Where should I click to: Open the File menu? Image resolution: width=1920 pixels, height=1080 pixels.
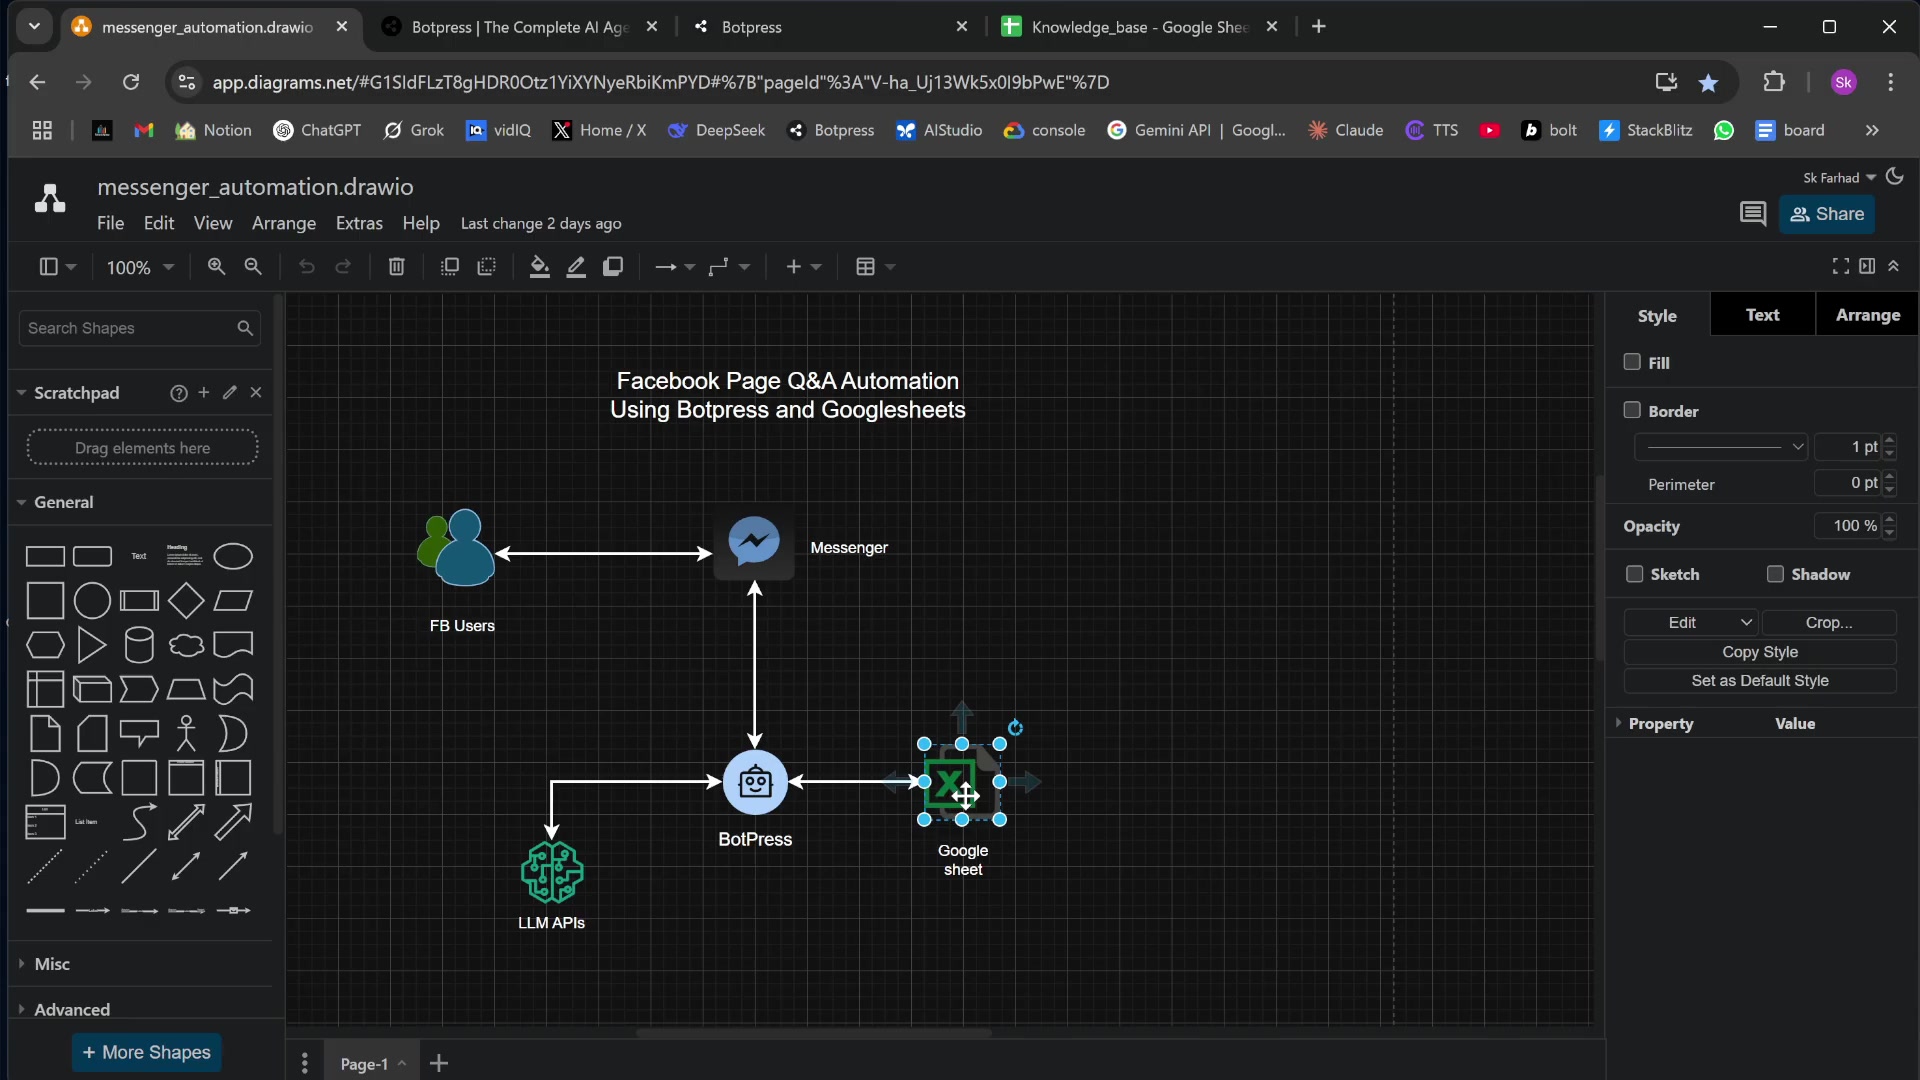[110, 223]
